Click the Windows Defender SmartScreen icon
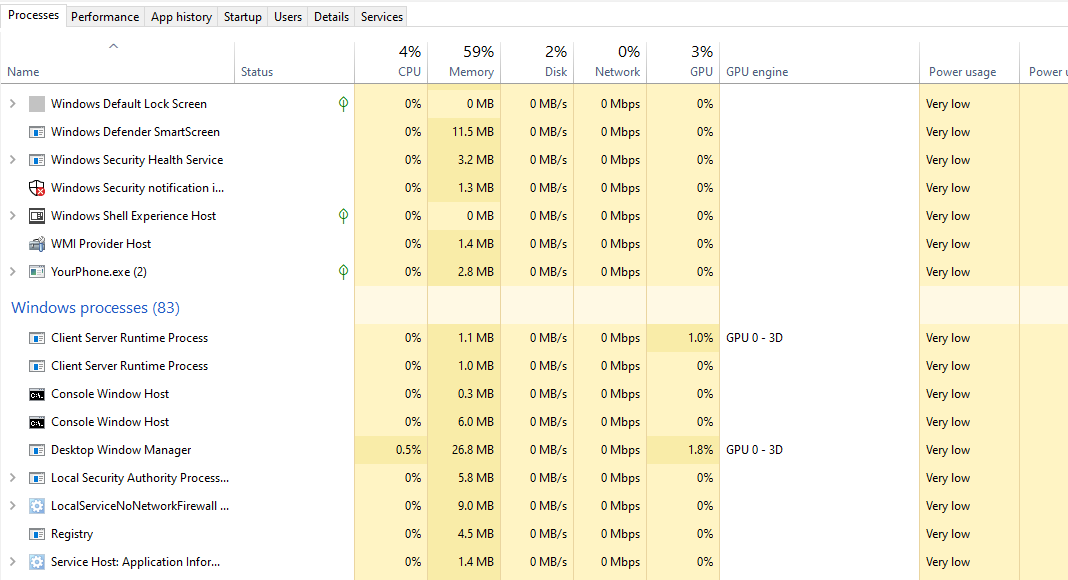Screen dimensions: 1068x580 click(x=37, y=131)
